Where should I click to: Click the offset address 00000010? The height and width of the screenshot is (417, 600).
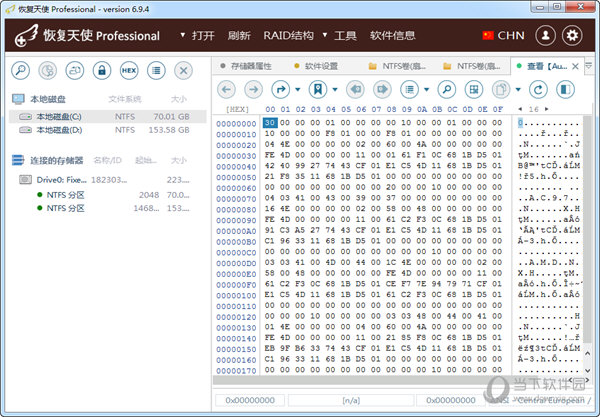(x=236, y=135)
